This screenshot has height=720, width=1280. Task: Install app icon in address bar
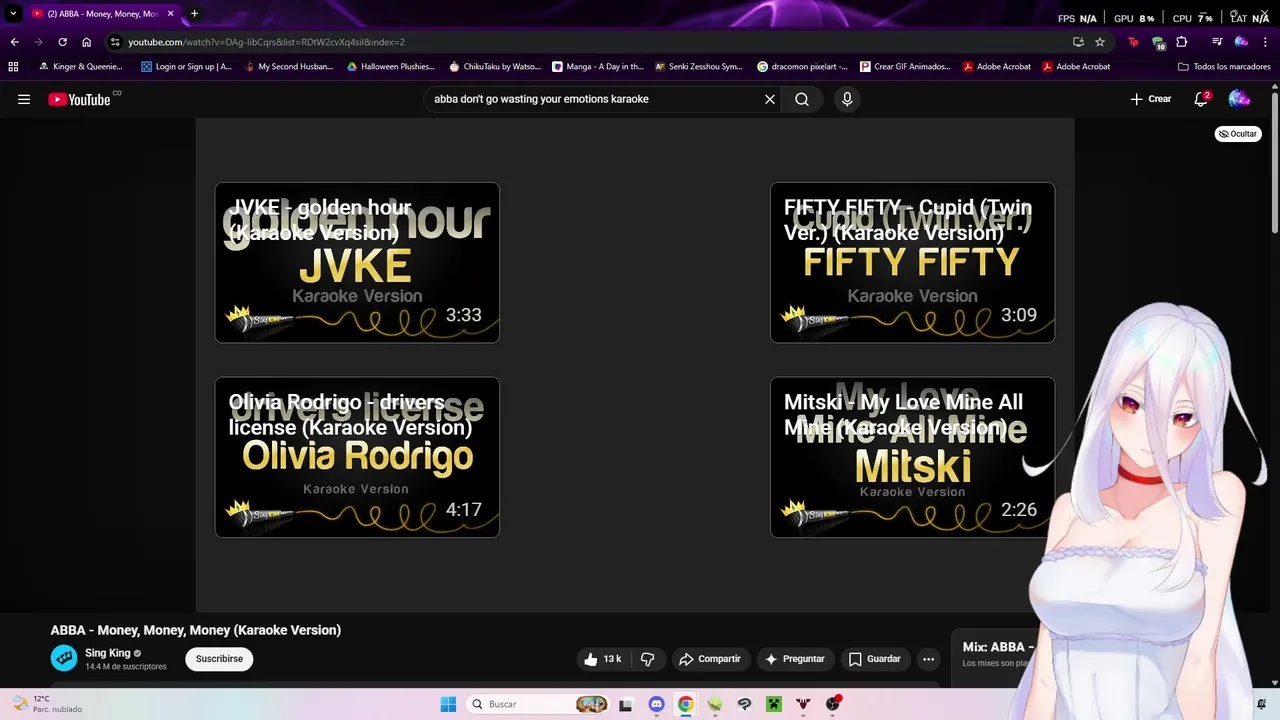pos(1078,42)
